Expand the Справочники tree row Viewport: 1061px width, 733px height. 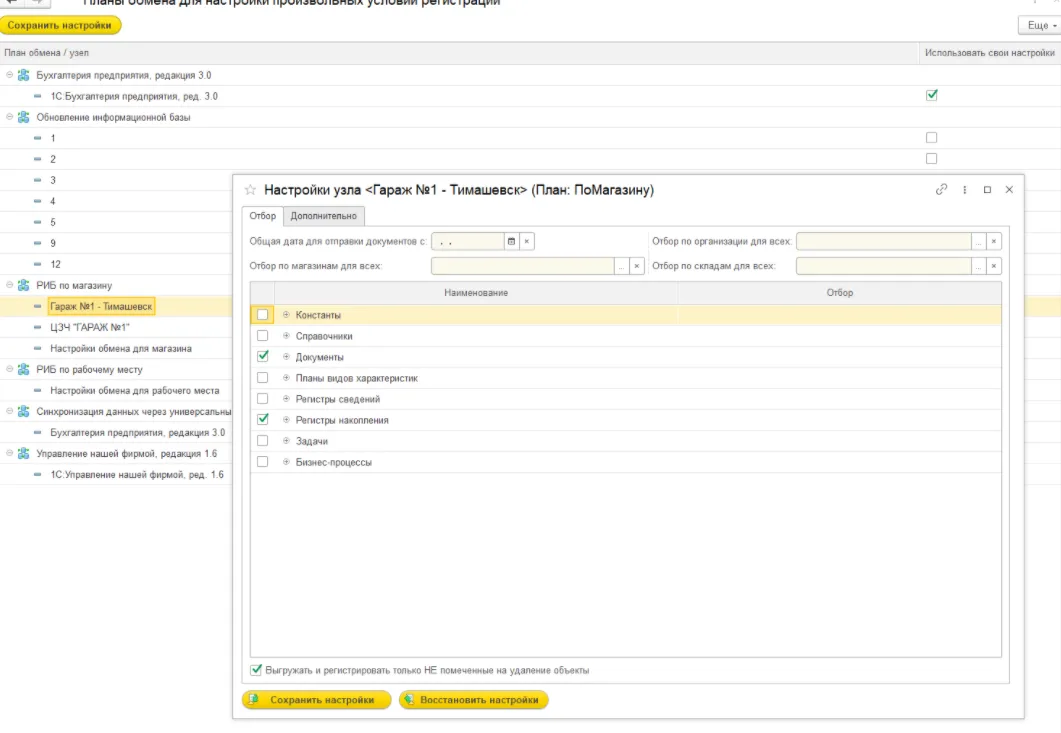pos(286,336)
